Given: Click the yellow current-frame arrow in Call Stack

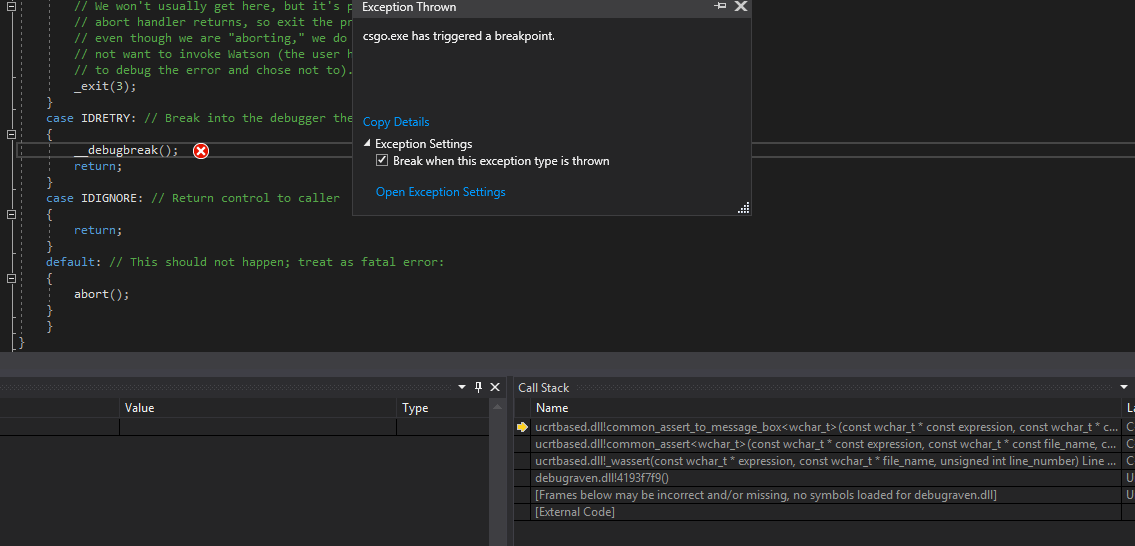Looking at the screenshot, I should click(522, 427).
